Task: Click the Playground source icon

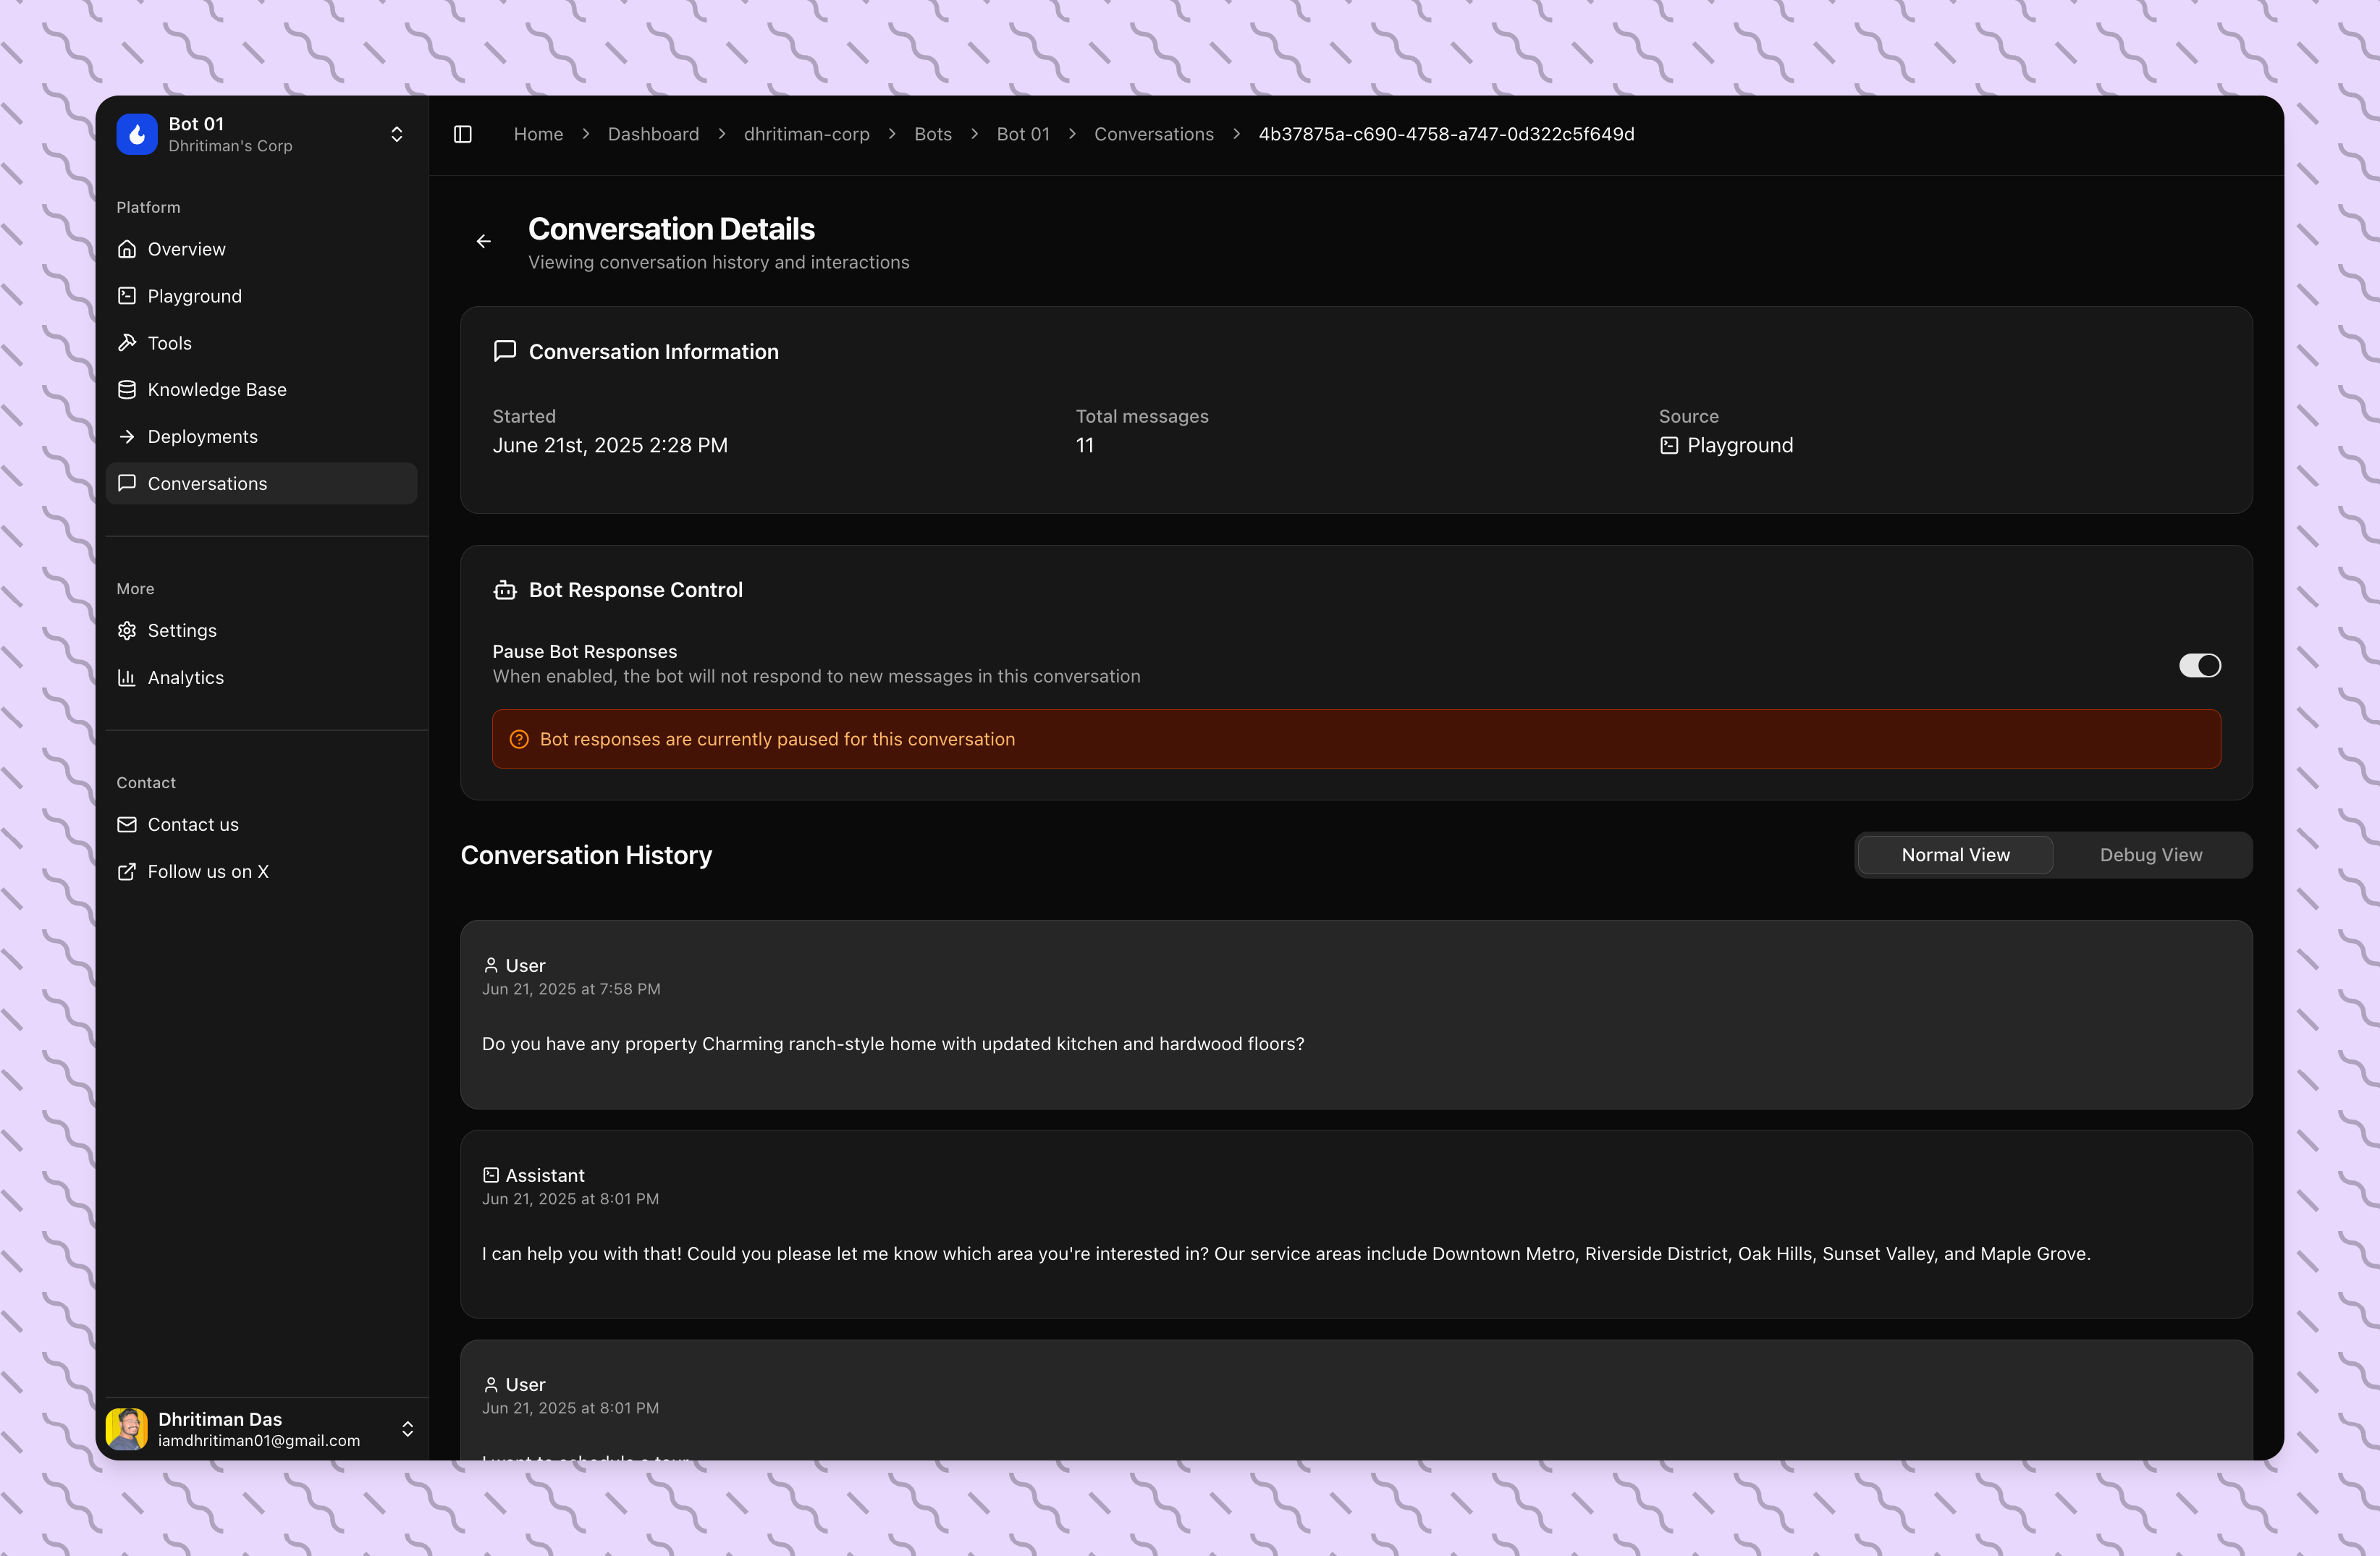Action: pos(1669,446)
